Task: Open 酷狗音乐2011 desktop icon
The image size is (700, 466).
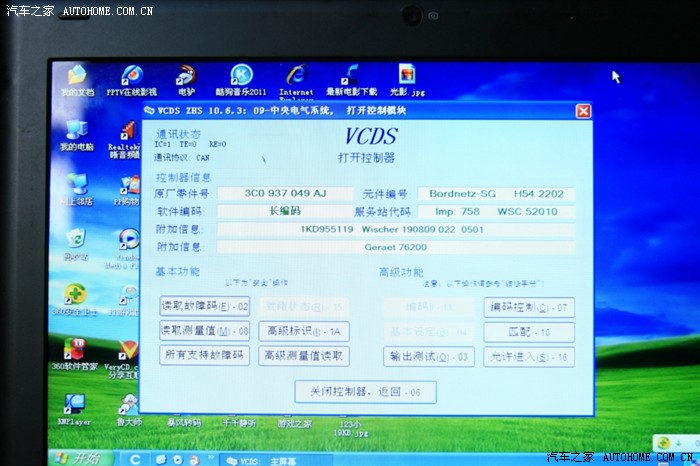Action: 241,81
